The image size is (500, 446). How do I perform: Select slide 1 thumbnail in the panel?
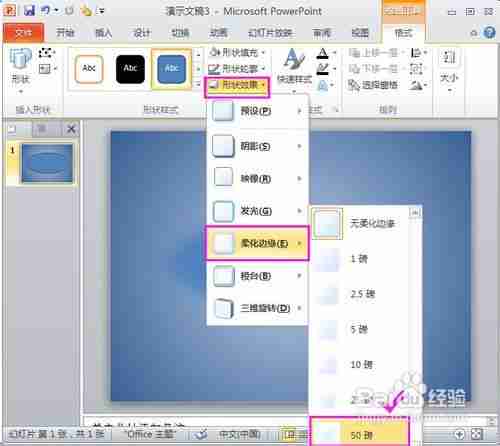pyautogui.click(x=47, y=163)
